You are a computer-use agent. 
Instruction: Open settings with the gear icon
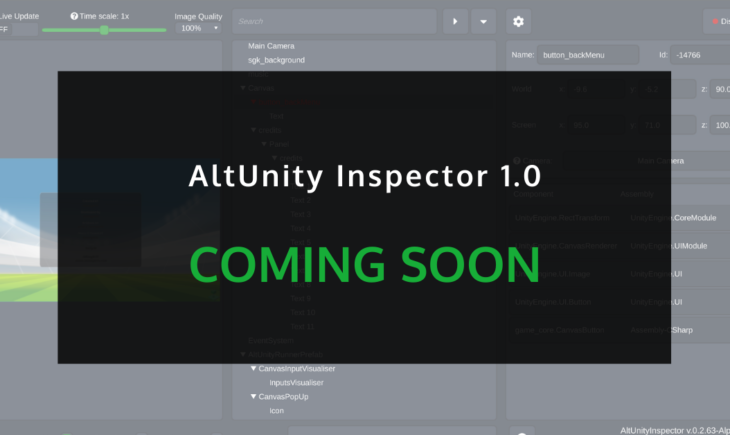[518, 21]
